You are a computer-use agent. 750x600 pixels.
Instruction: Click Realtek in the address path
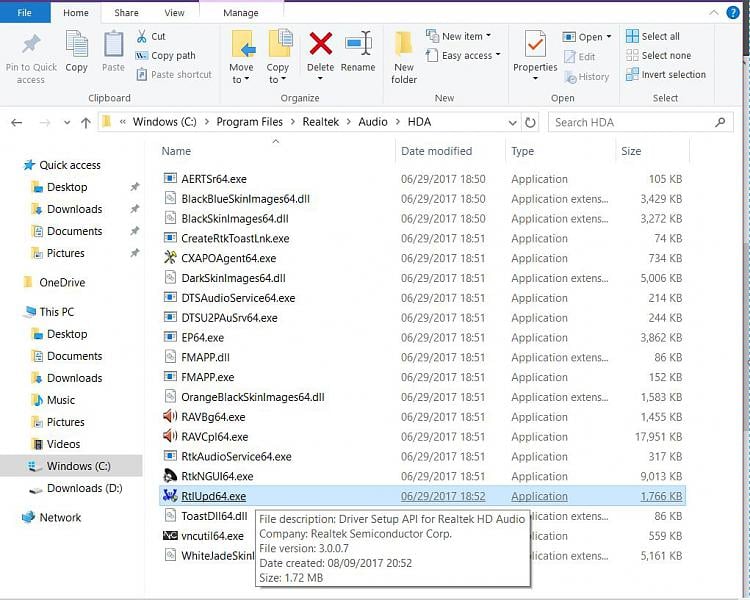[320, 122]
